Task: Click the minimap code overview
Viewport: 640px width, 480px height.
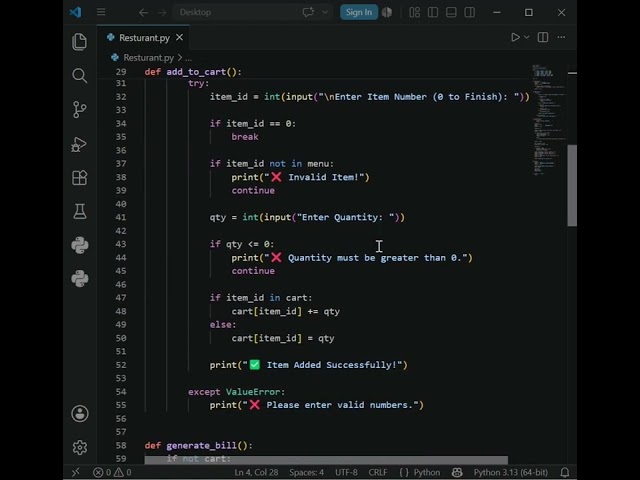Action: click(x=549, y=120)
